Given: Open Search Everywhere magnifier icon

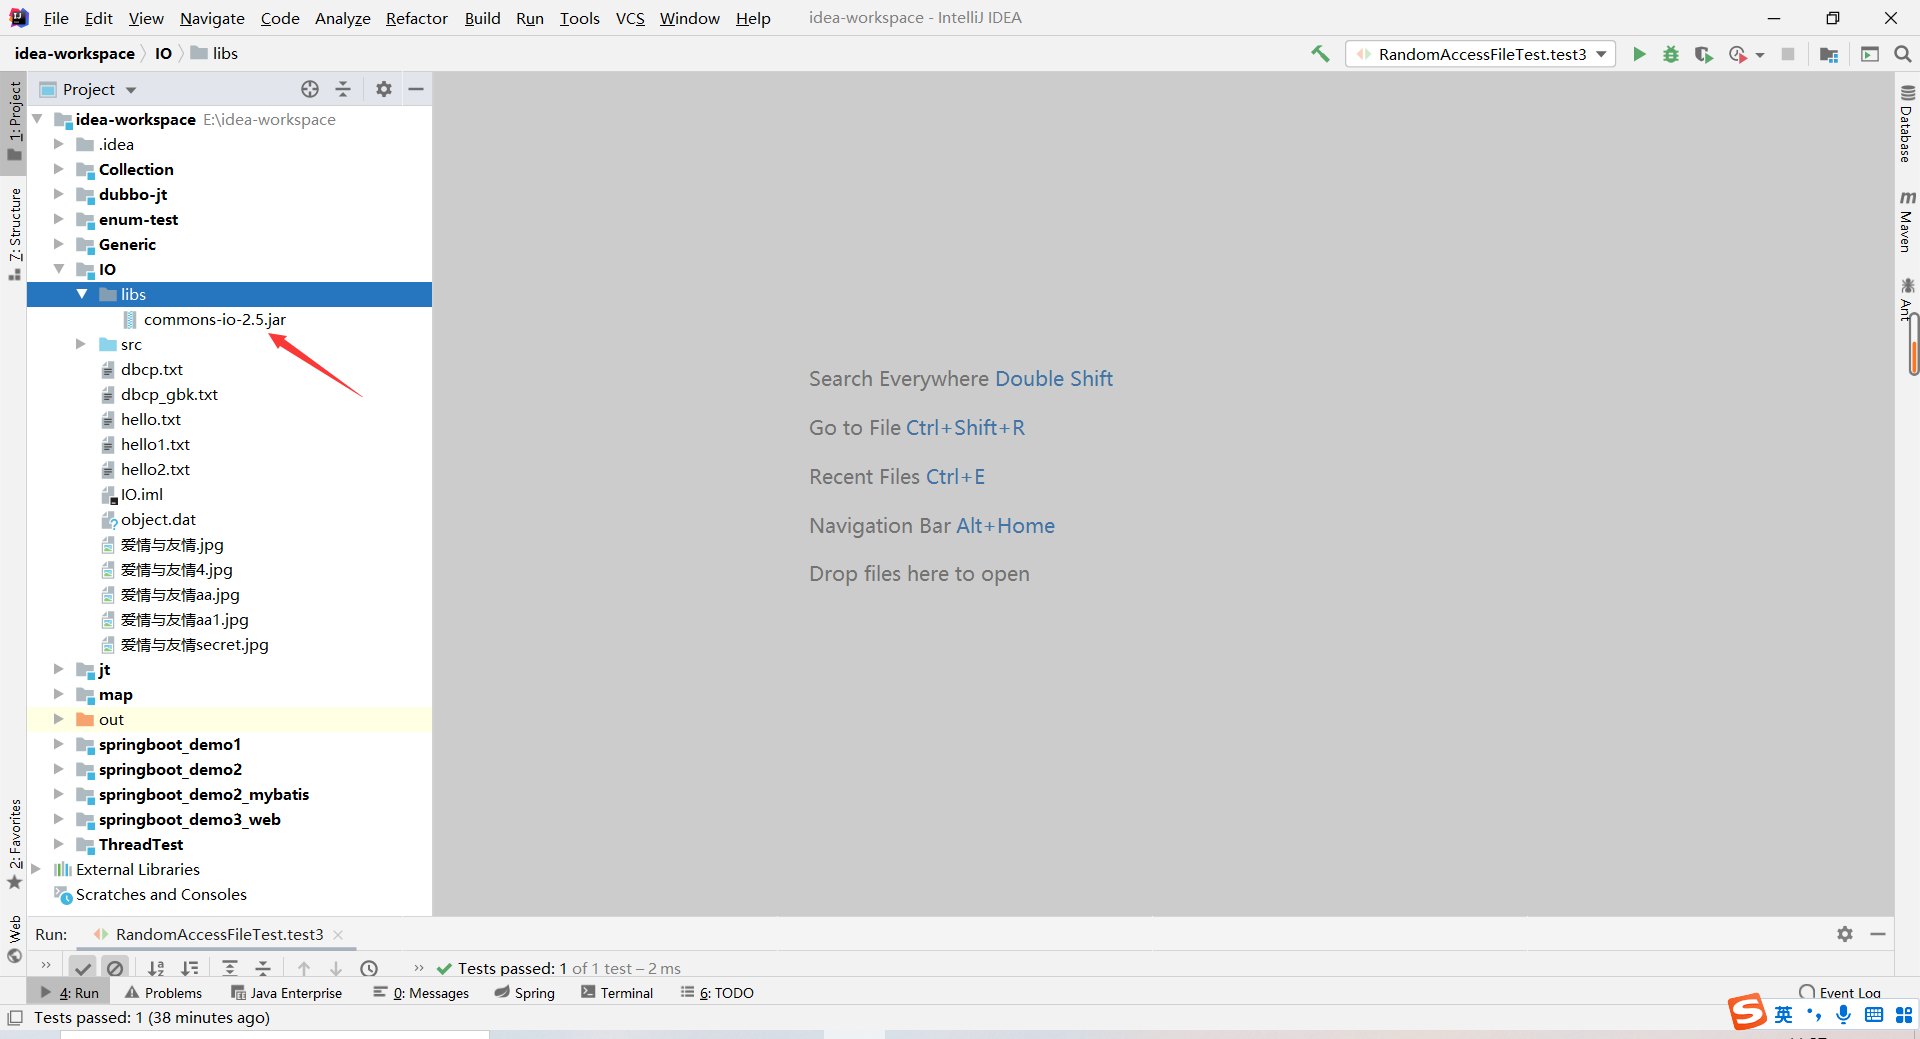Looking at the screenshot, I should (x=1903, y=54).
